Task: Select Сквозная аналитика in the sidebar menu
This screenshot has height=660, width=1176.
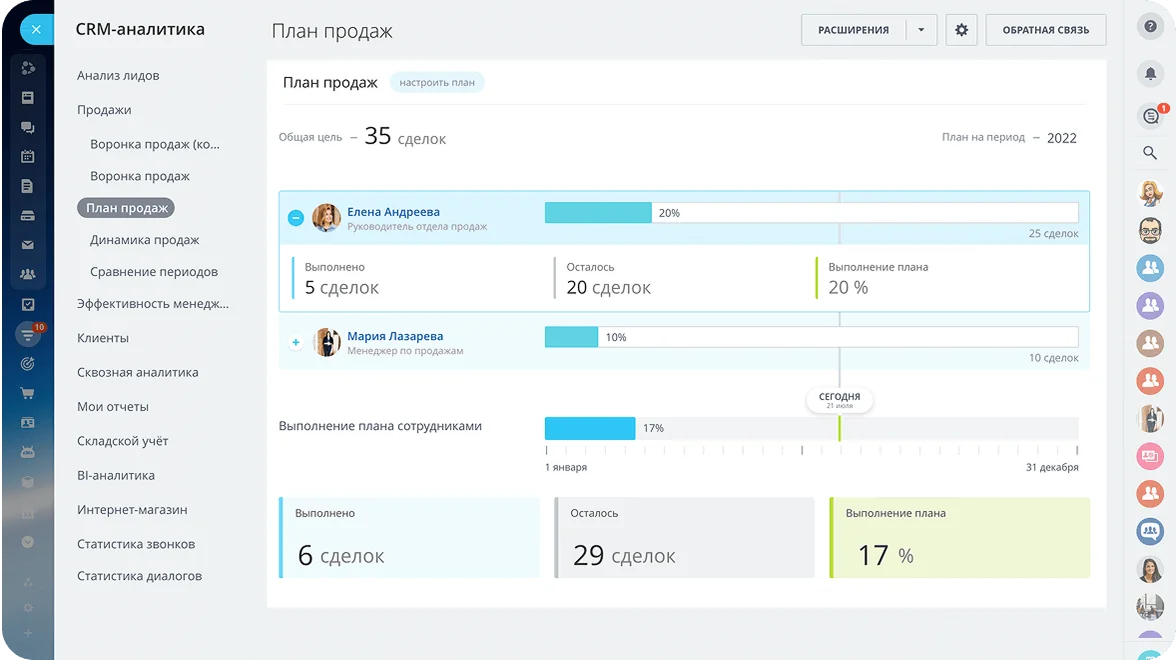Action: pyautogui.click(x=140, y=371)
